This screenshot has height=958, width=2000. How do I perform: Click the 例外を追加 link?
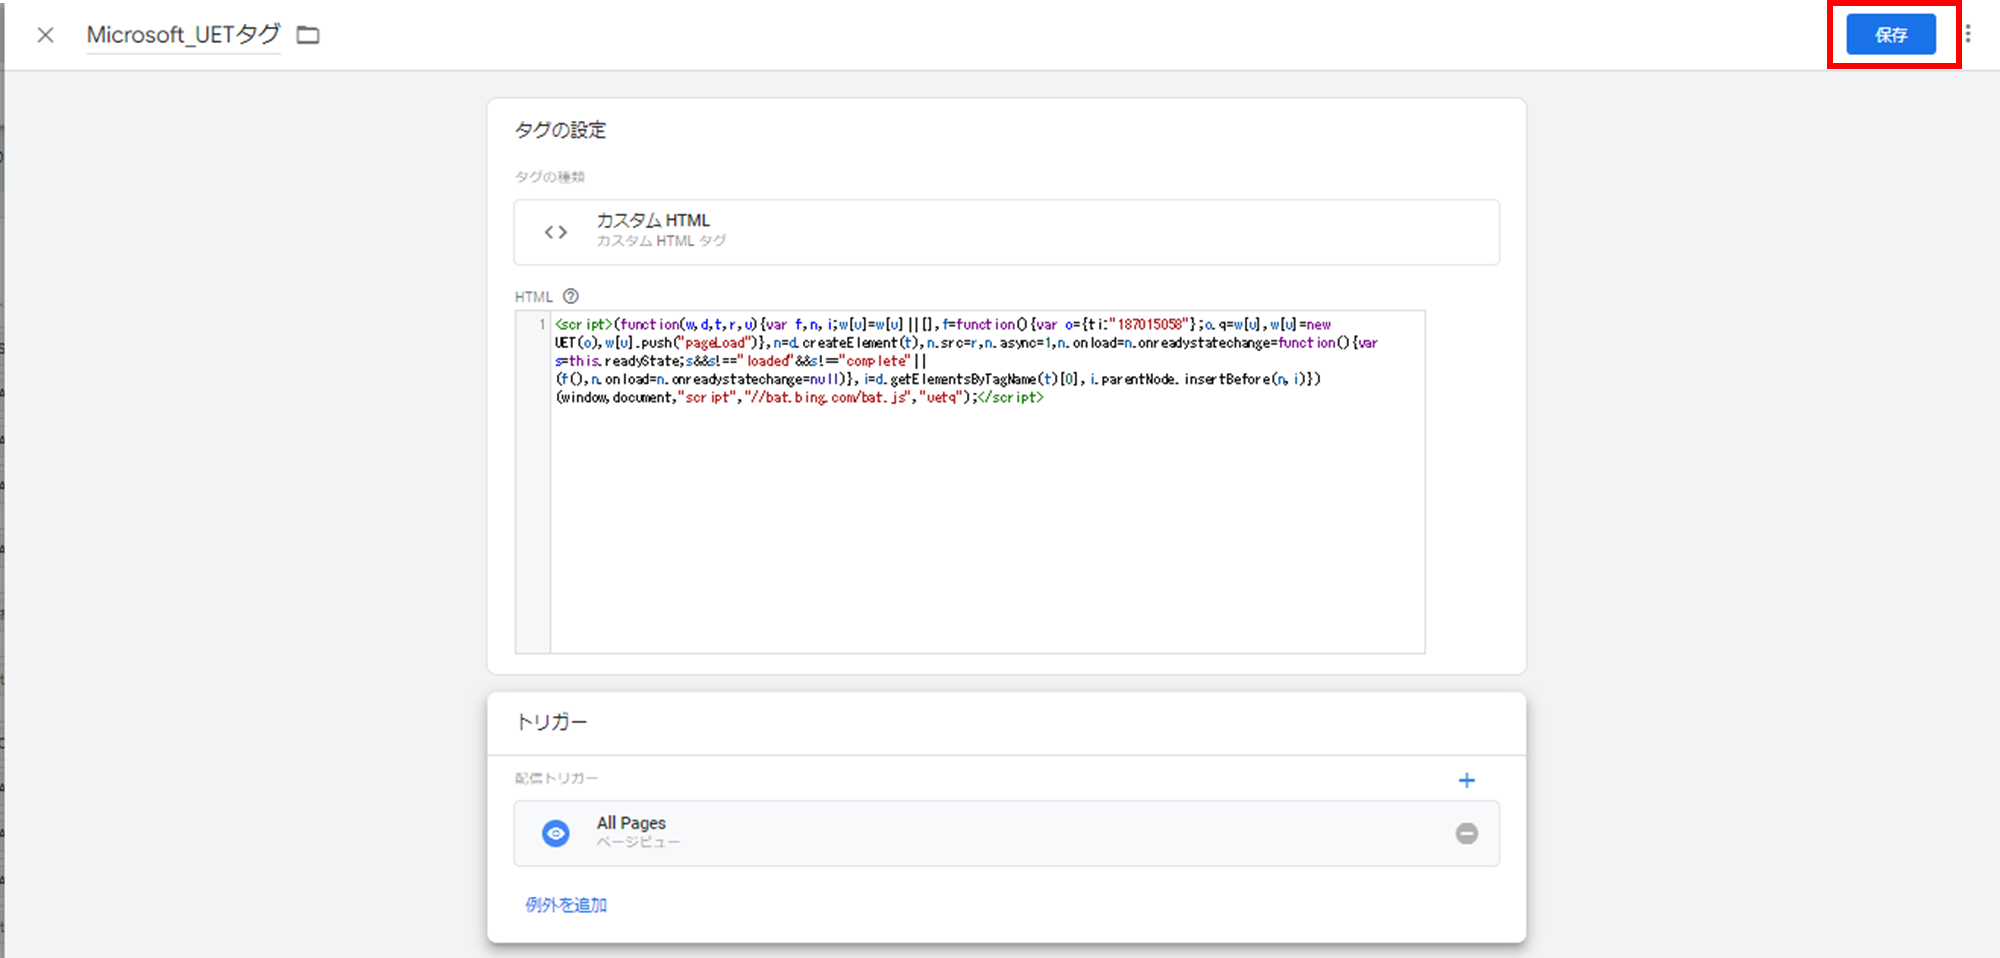tap(566, 904)
